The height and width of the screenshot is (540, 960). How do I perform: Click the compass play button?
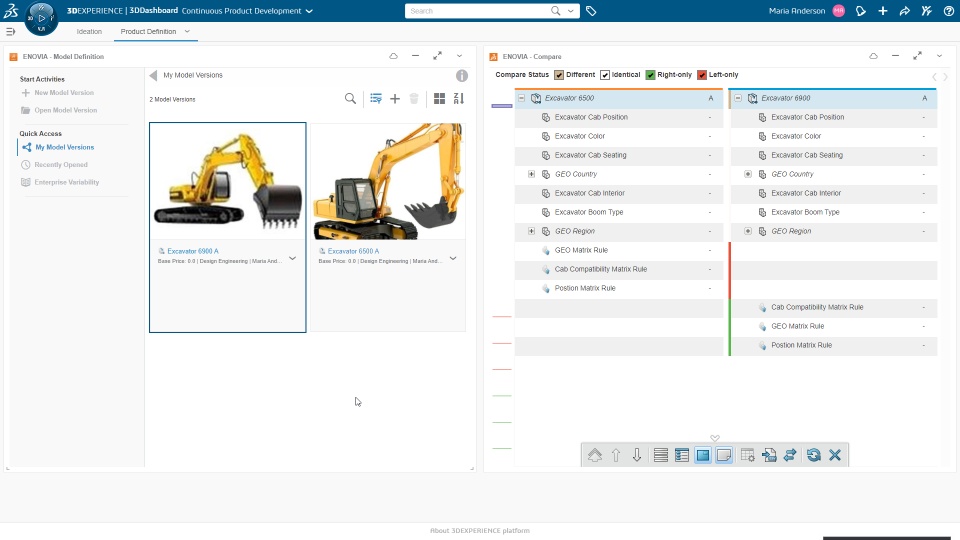pos(41,18)
